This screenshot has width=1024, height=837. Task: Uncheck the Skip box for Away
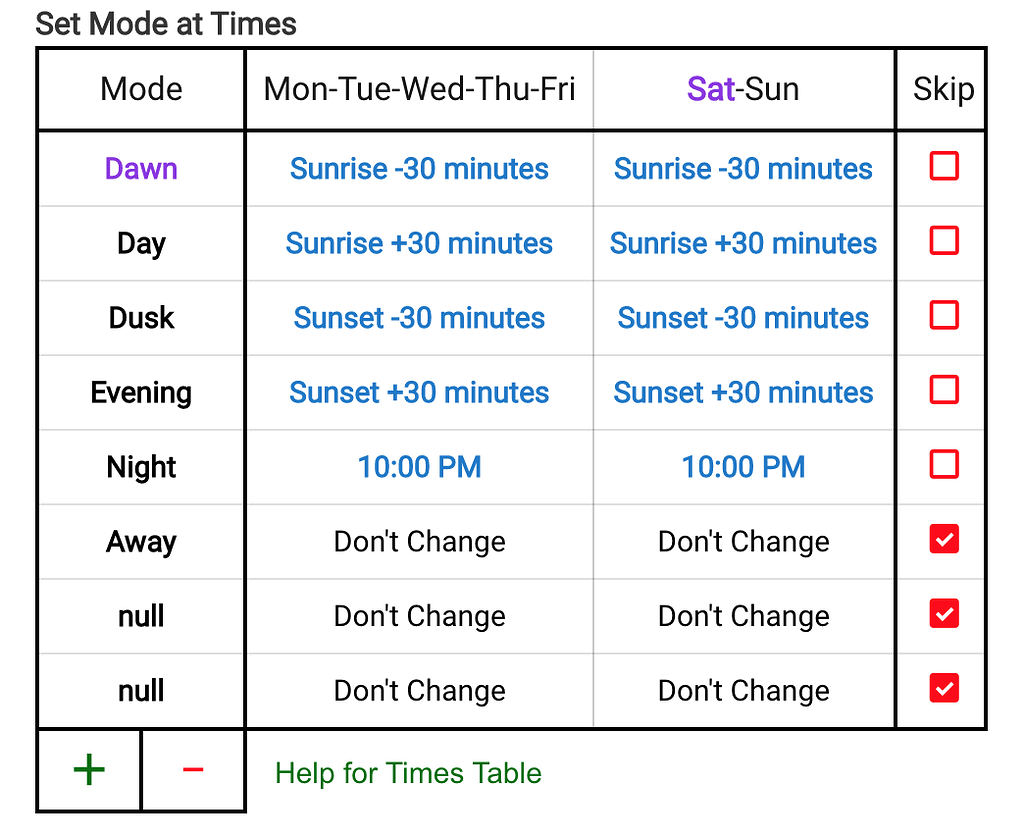944,539
